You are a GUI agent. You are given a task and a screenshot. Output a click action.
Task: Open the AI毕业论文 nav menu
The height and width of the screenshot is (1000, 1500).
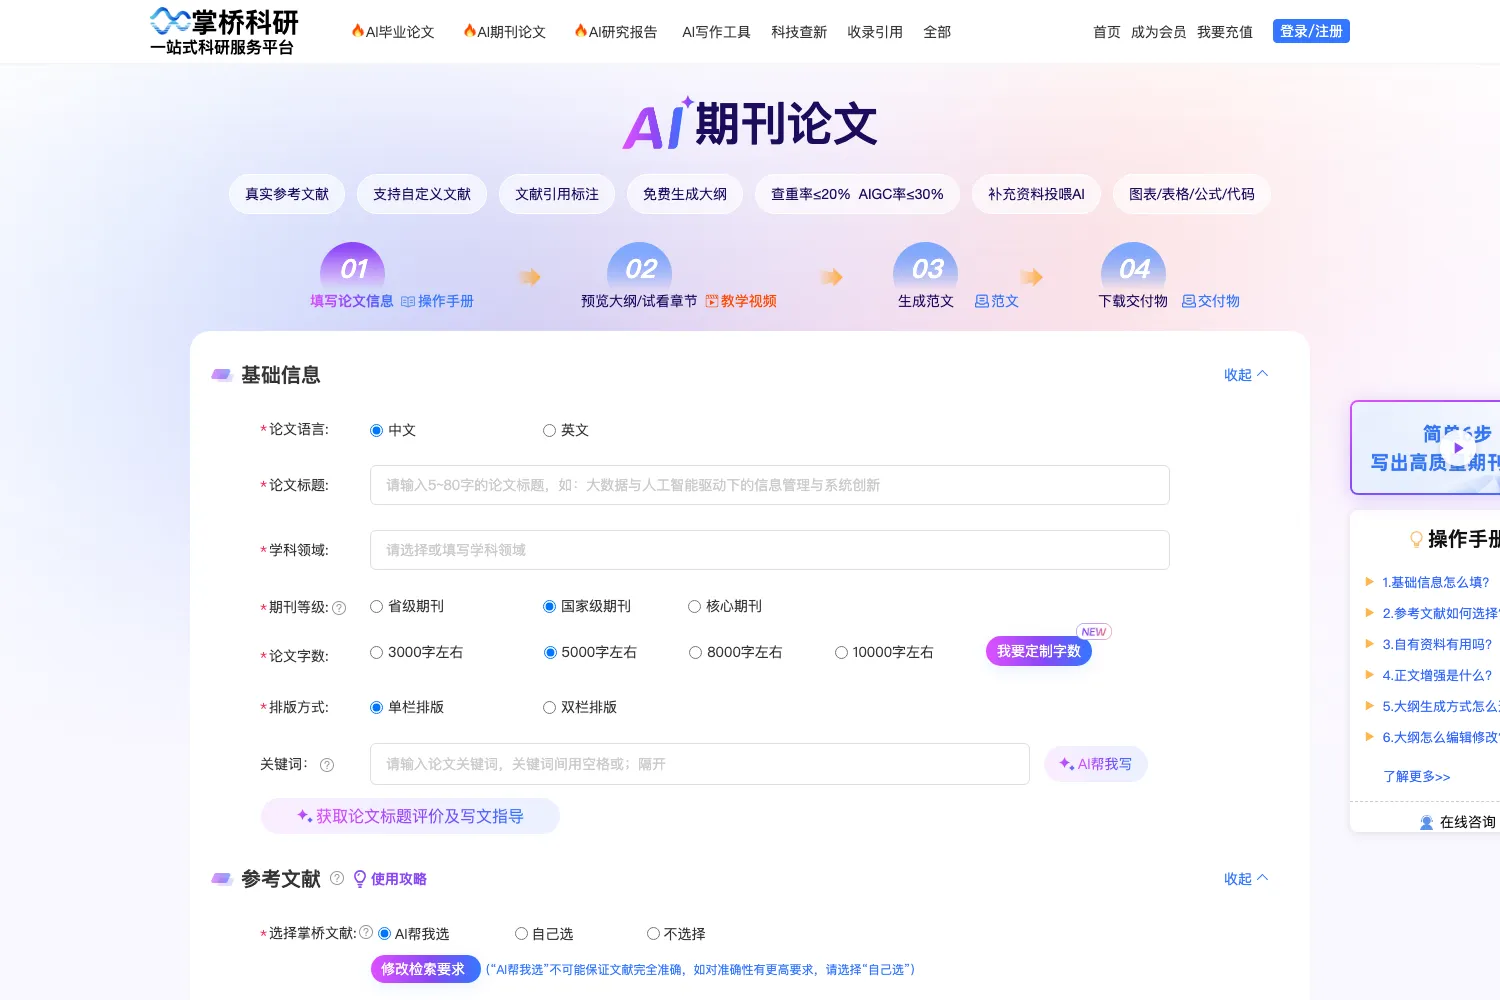pos(393,32)
